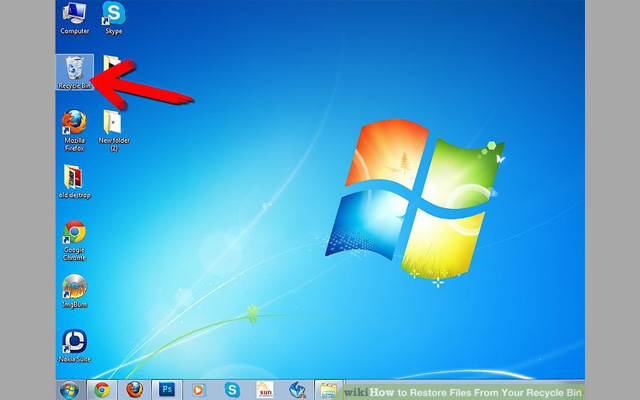Image resolution: width=640 pixels, height=400 pixels.
Task: Select the New folder (2) icon
Action: click(x=114, y=125)
